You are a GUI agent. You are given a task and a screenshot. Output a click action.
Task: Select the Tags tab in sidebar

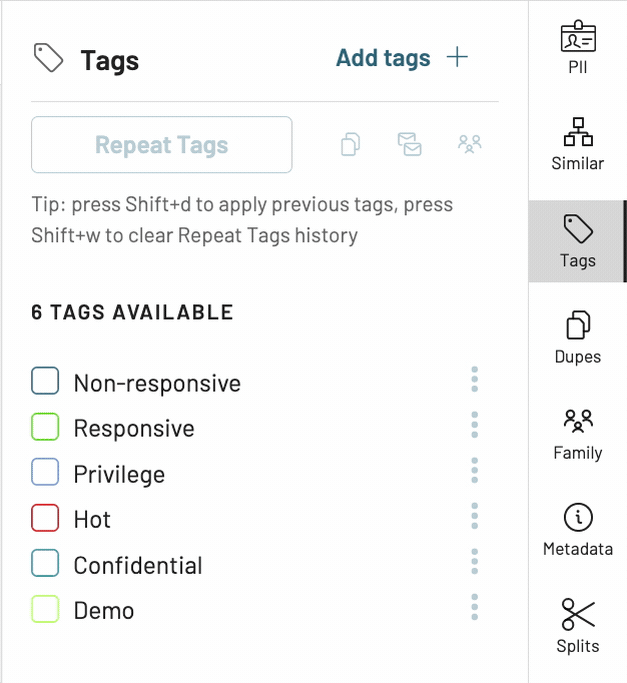click(x=578, y=241)
